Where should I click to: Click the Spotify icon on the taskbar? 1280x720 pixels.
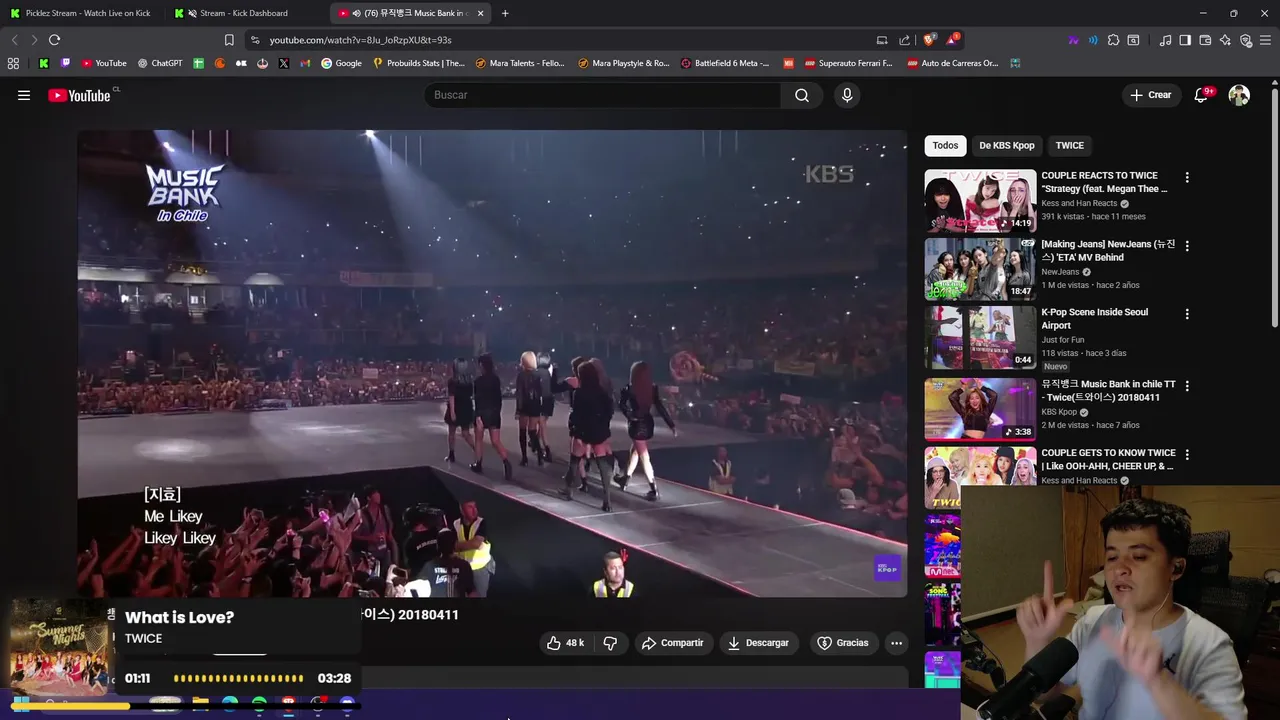coord(259,704)
